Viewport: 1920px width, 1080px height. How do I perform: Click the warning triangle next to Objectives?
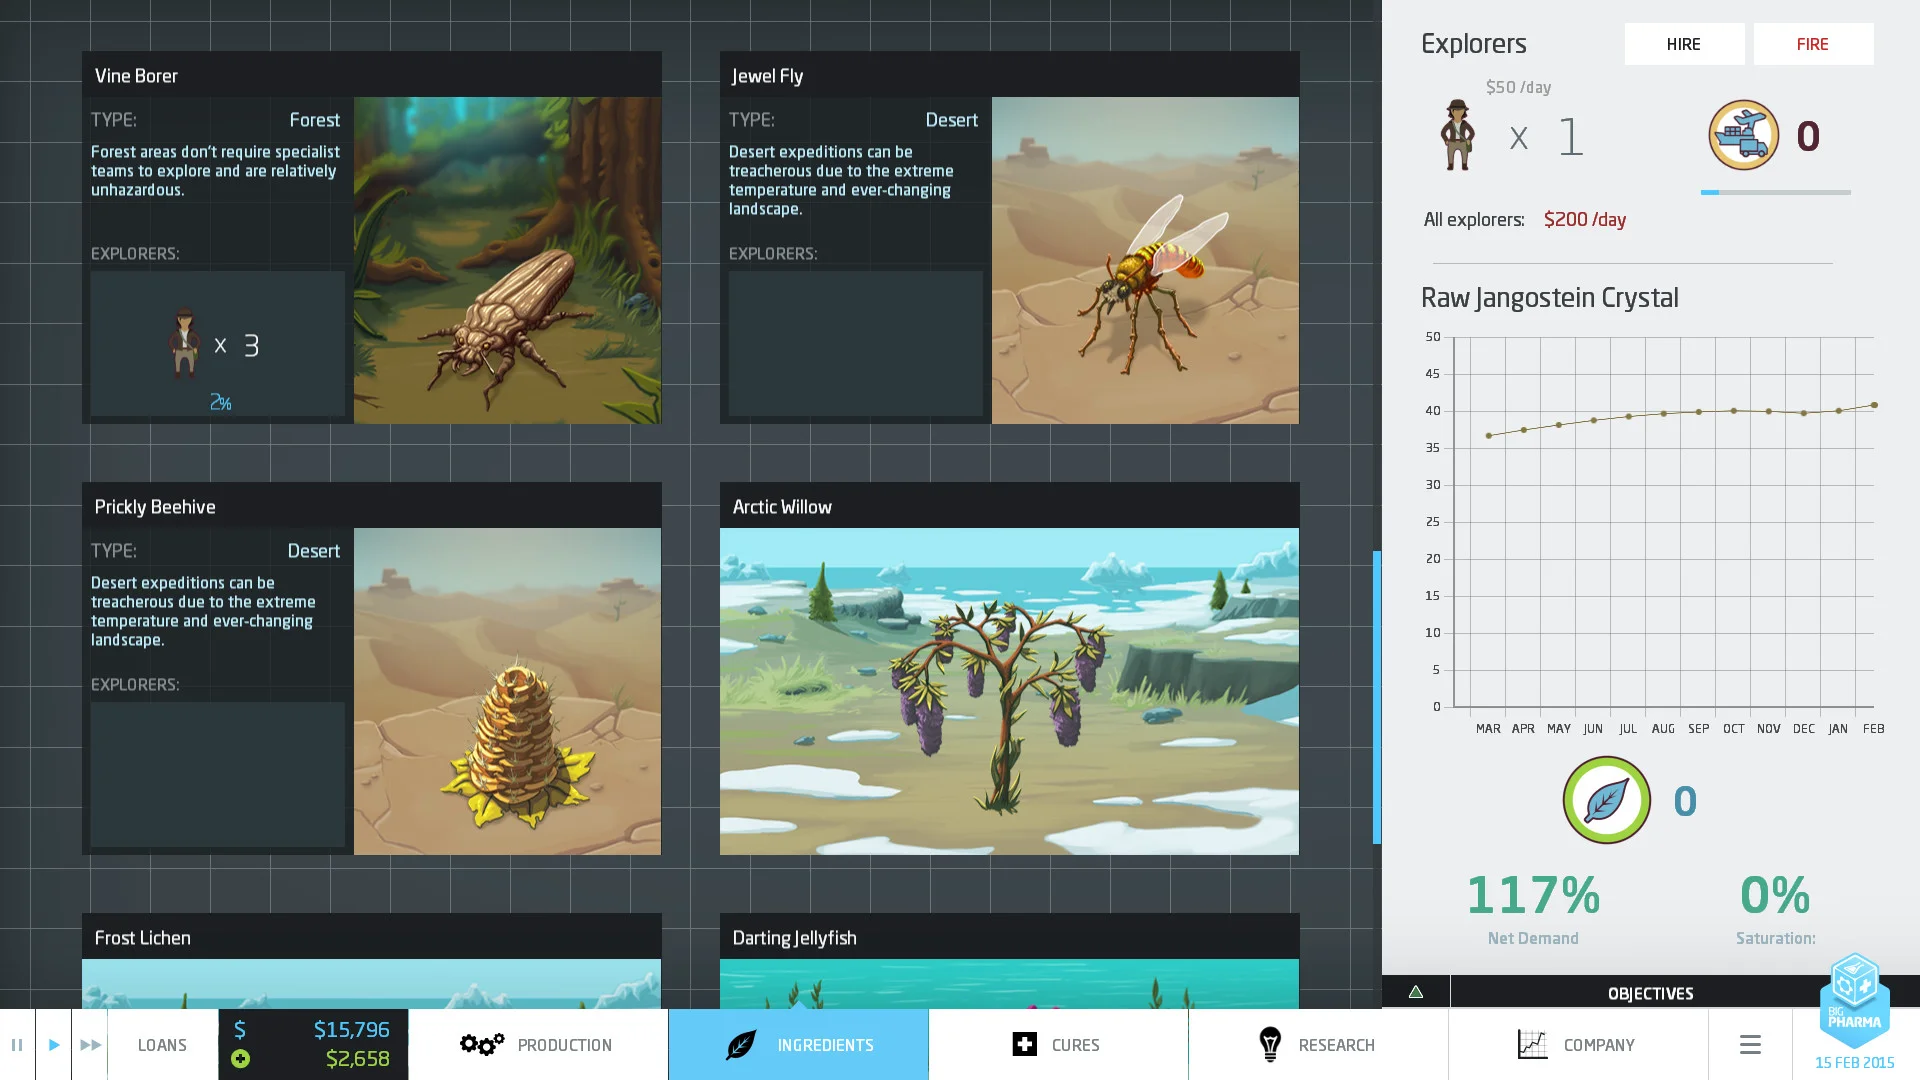coord(1416,991)
